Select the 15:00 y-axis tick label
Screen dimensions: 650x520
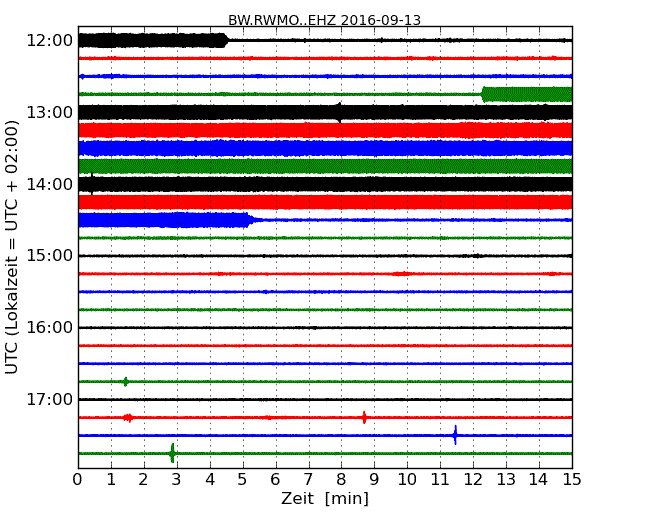[50, 255]
